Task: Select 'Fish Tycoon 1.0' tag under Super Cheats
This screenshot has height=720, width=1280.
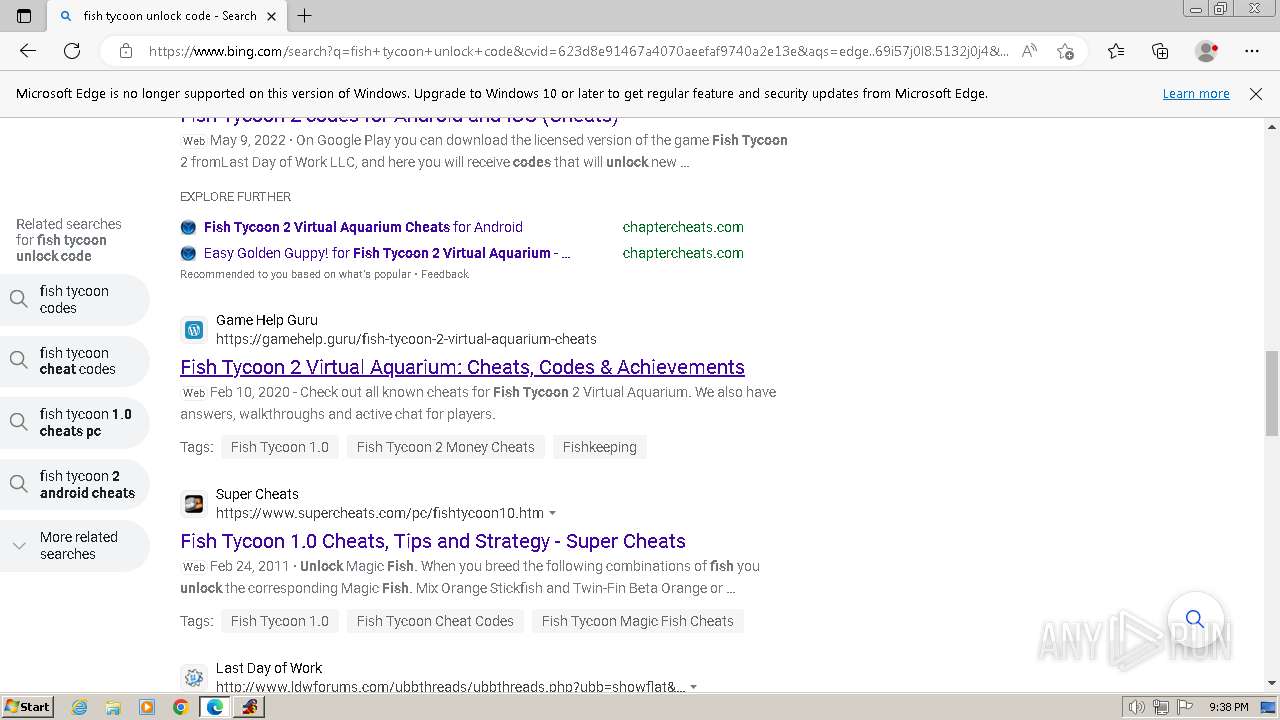Action: (x=280, y=621)
